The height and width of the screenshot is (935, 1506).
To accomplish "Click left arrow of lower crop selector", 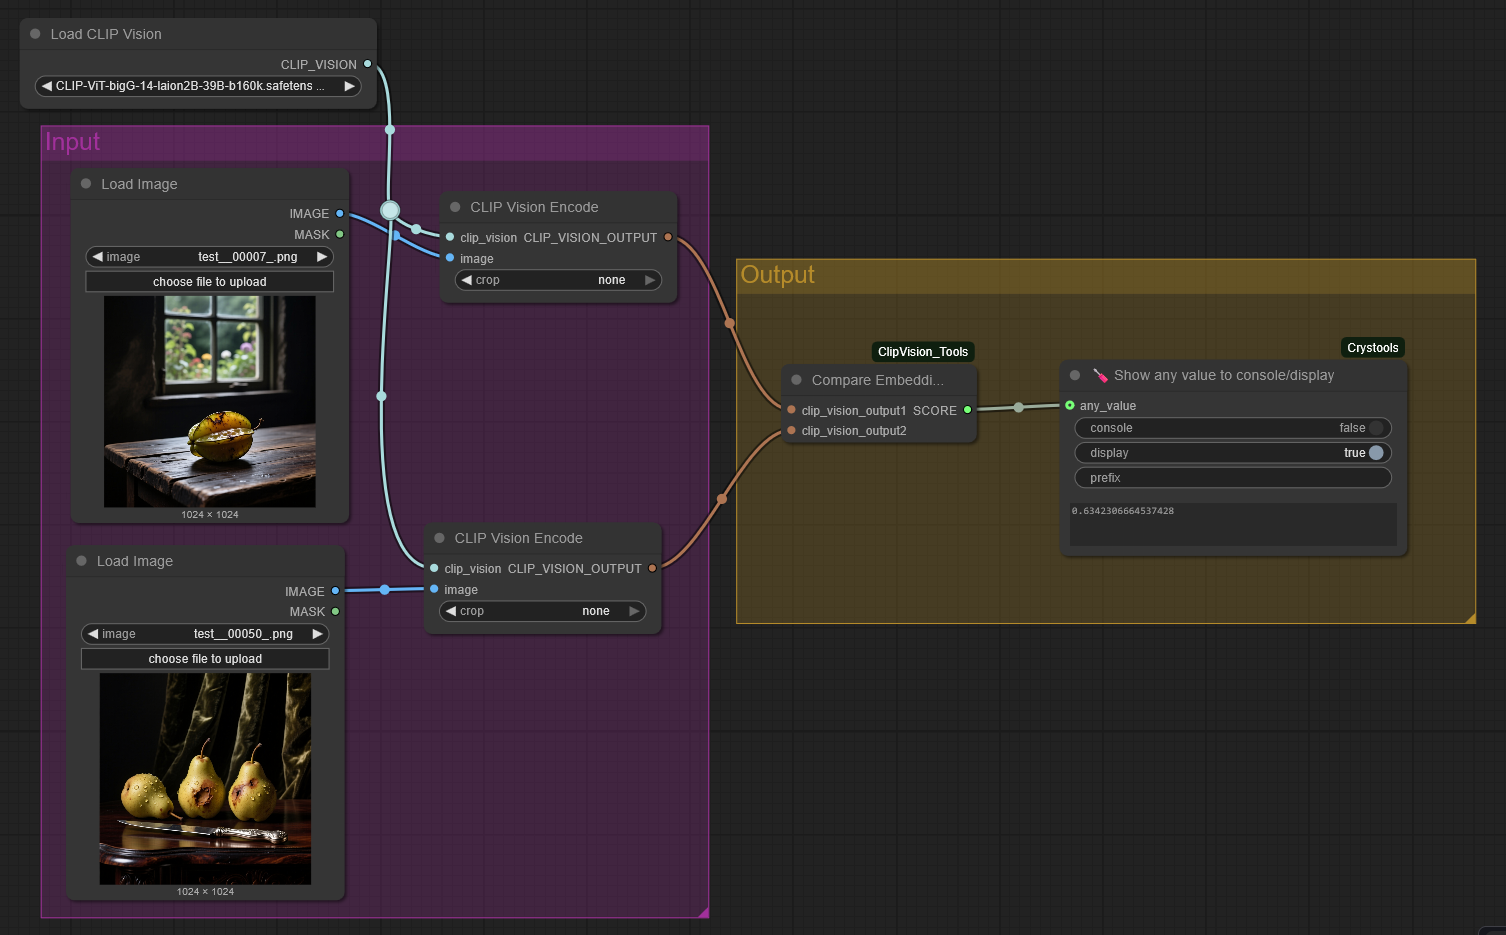I will pyautogui.click(x=450, y=611).
